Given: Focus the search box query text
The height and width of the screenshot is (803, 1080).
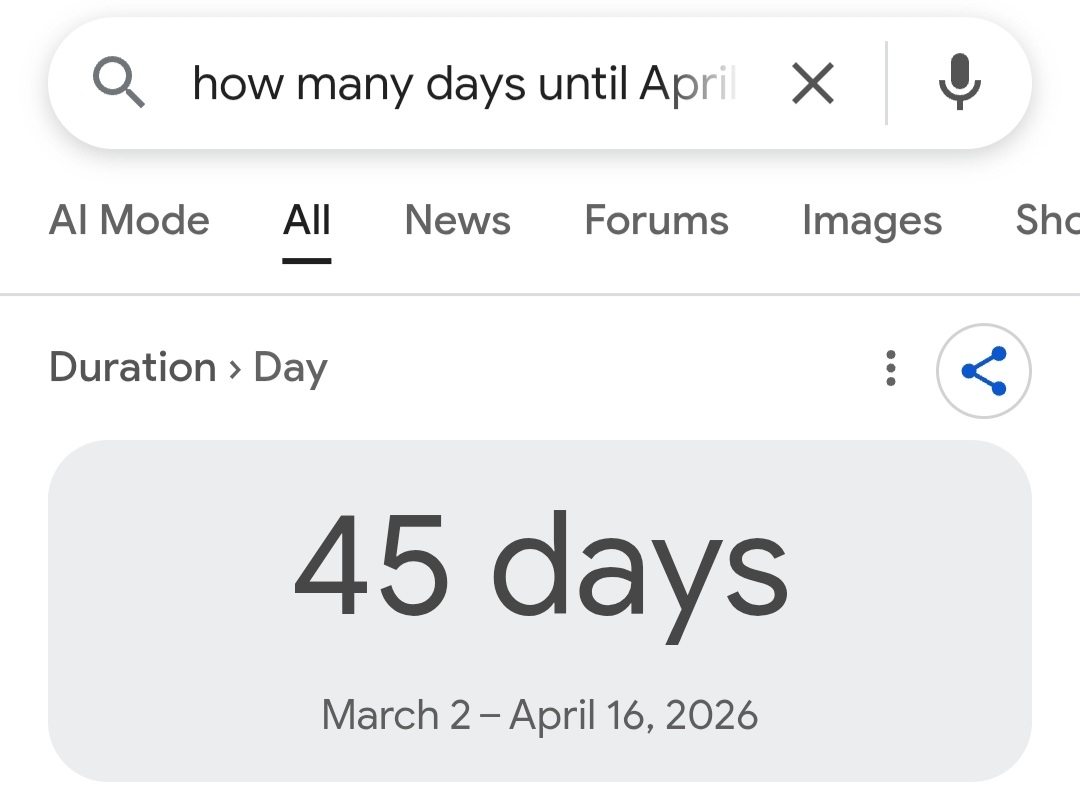Looking at the screenshot, I should click(x=463, y=84).
